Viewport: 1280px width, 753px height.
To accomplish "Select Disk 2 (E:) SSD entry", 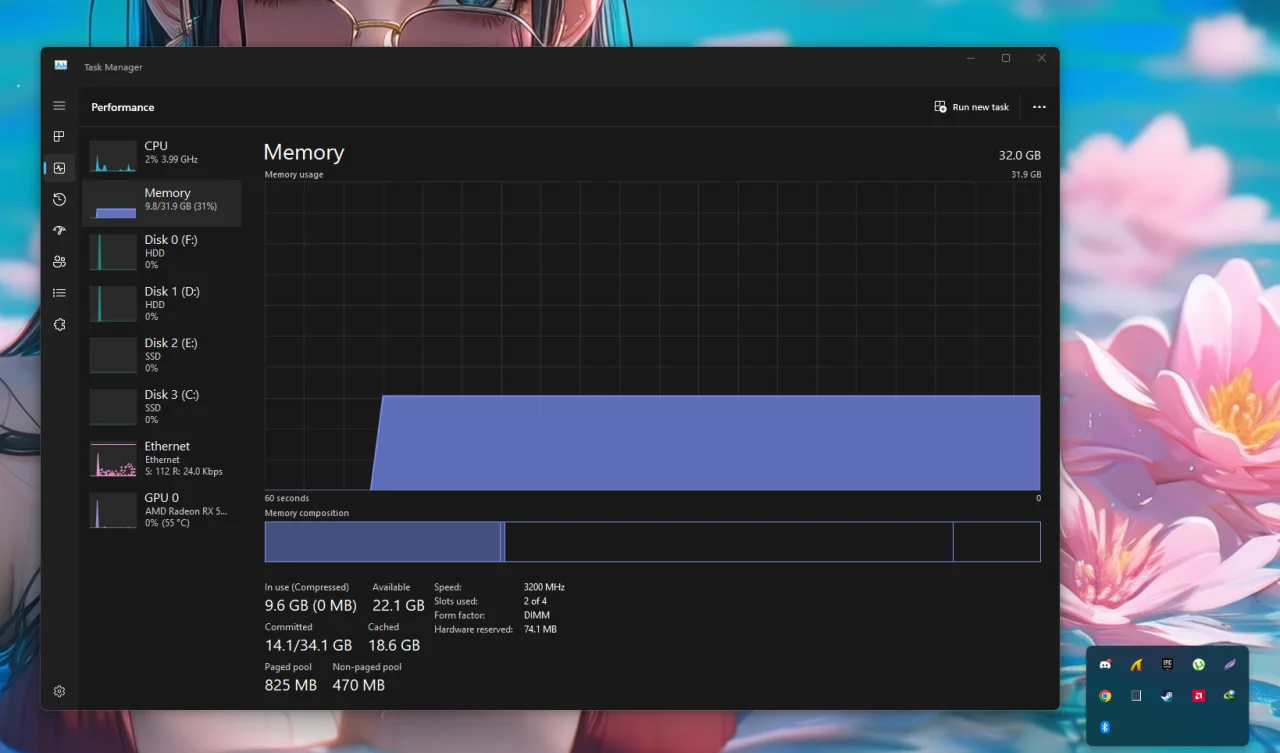I will point(161,355).
